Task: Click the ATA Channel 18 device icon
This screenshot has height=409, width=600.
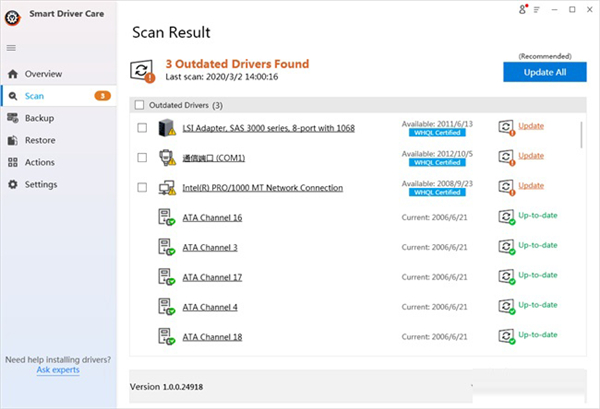Action: pyautogui.click(x=166, y=336)
